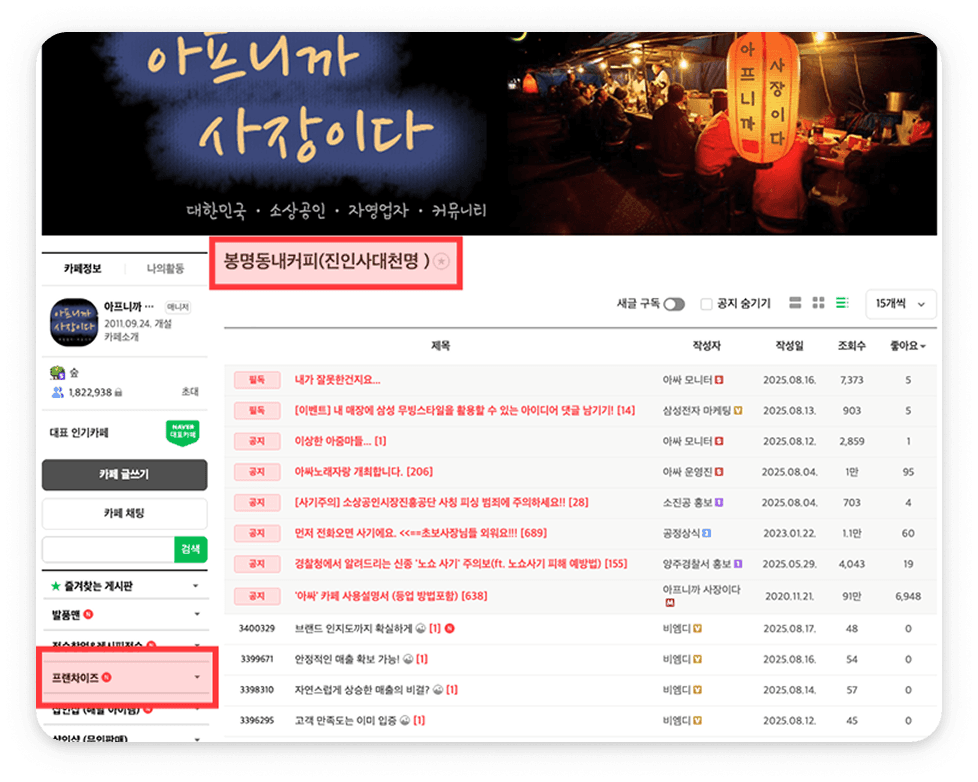Click the 공지 tag on 이상한 아줌마들 row

(x=257, y=441)
